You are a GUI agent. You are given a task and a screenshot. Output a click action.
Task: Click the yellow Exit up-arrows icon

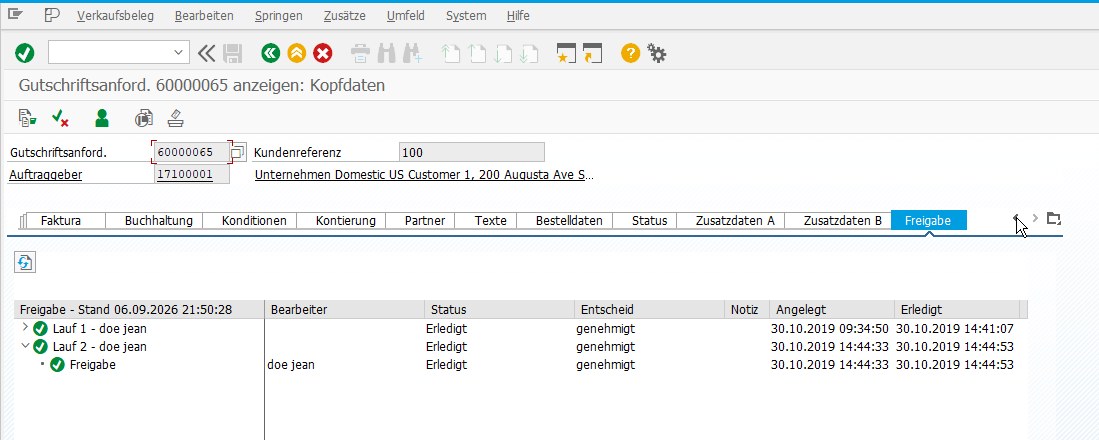point(296,53)
